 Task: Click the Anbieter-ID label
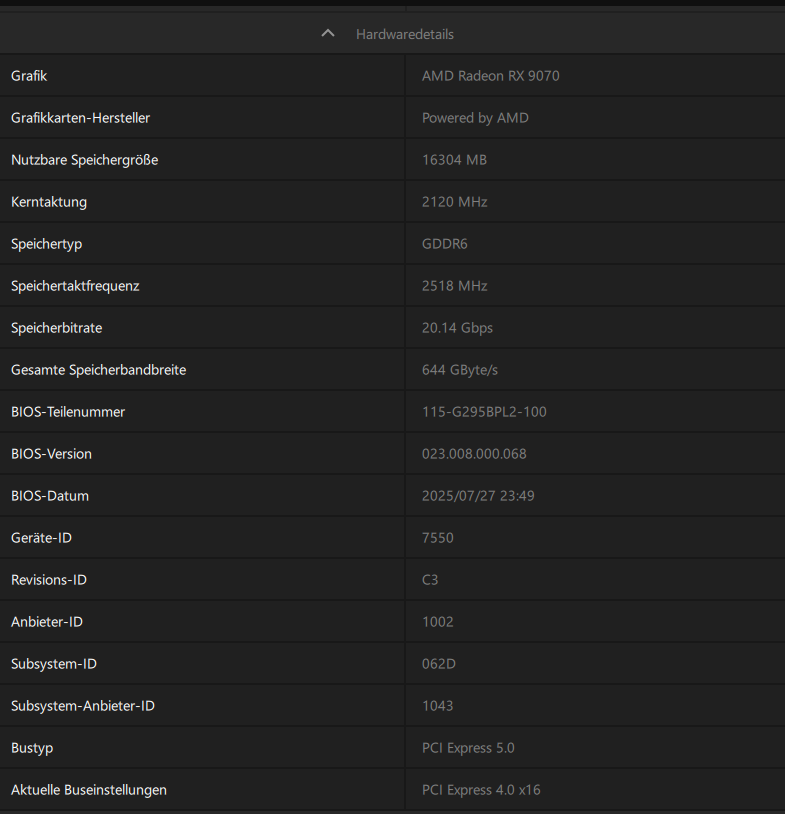tap(47, 622)
